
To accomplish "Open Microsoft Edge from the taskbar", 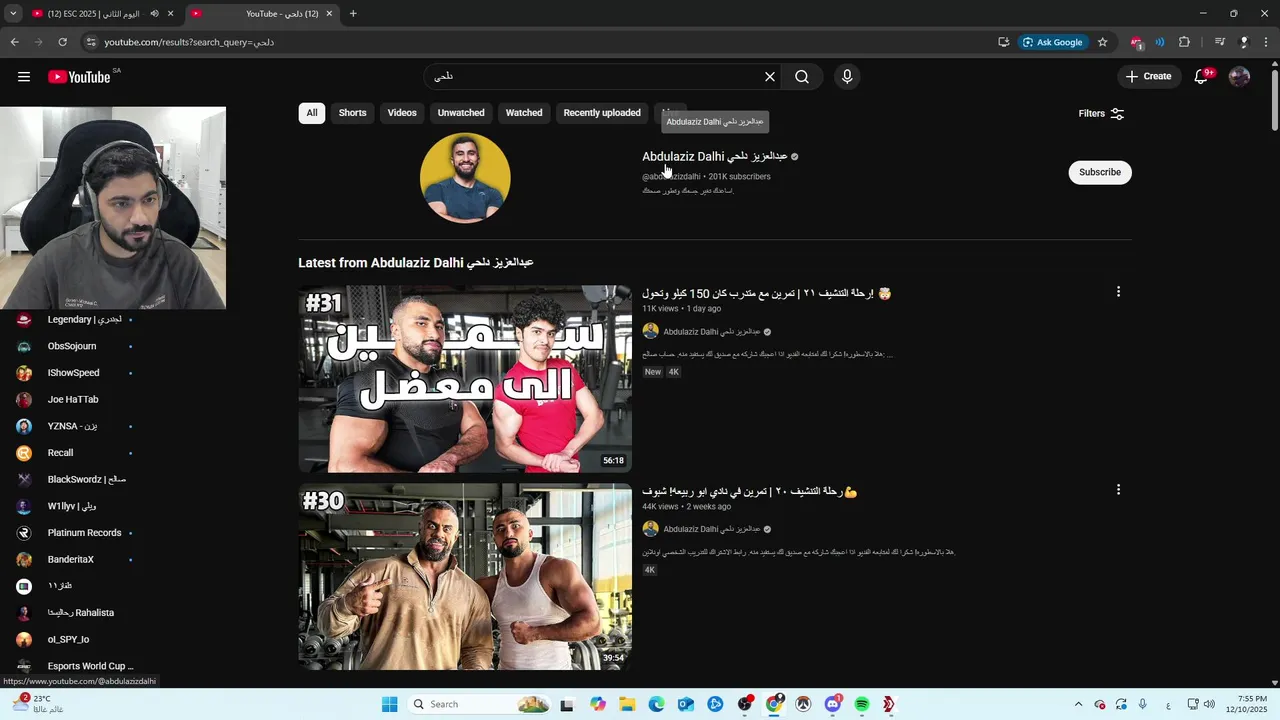I will pyautogui.click(x=656, y=704).
